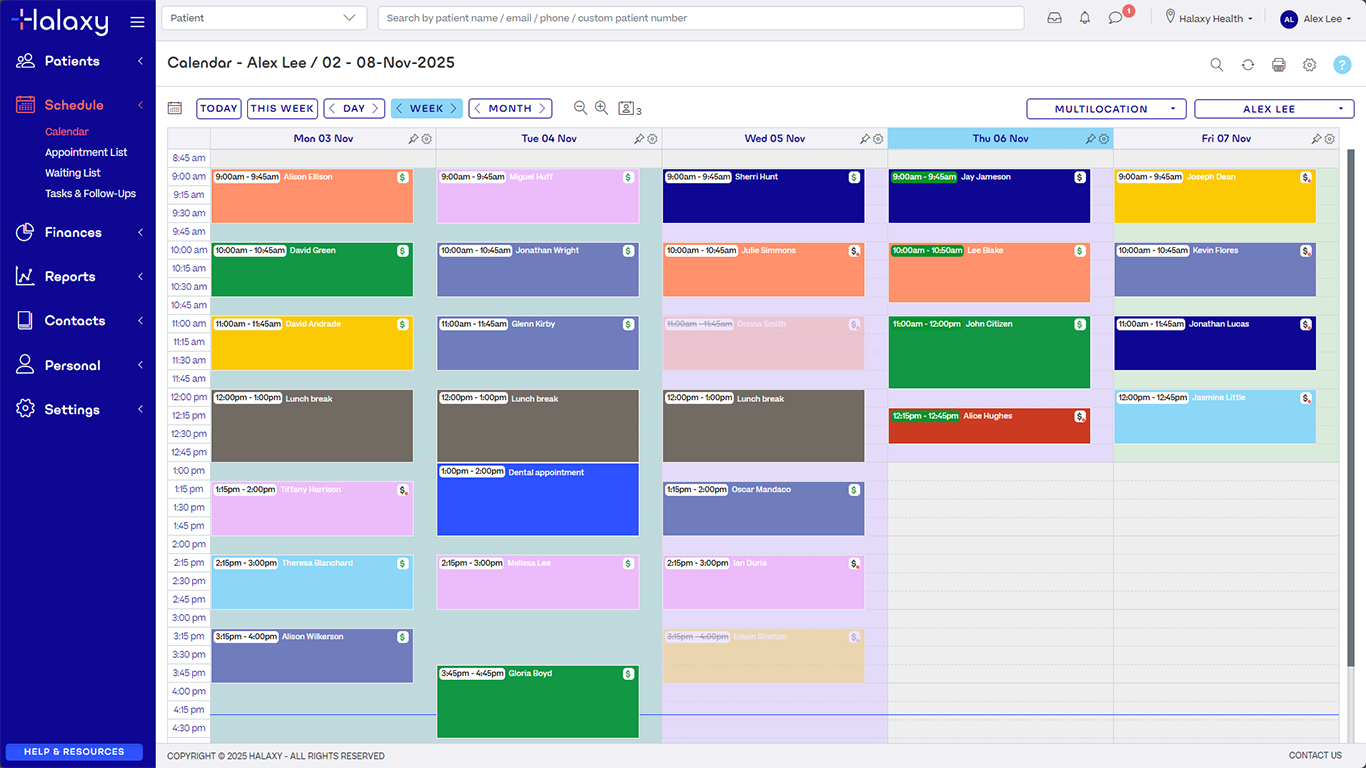Viewport: 1366px width, 768px height.
Task: Open the David Green 10:00am appointment
Action: click(312, 270)
